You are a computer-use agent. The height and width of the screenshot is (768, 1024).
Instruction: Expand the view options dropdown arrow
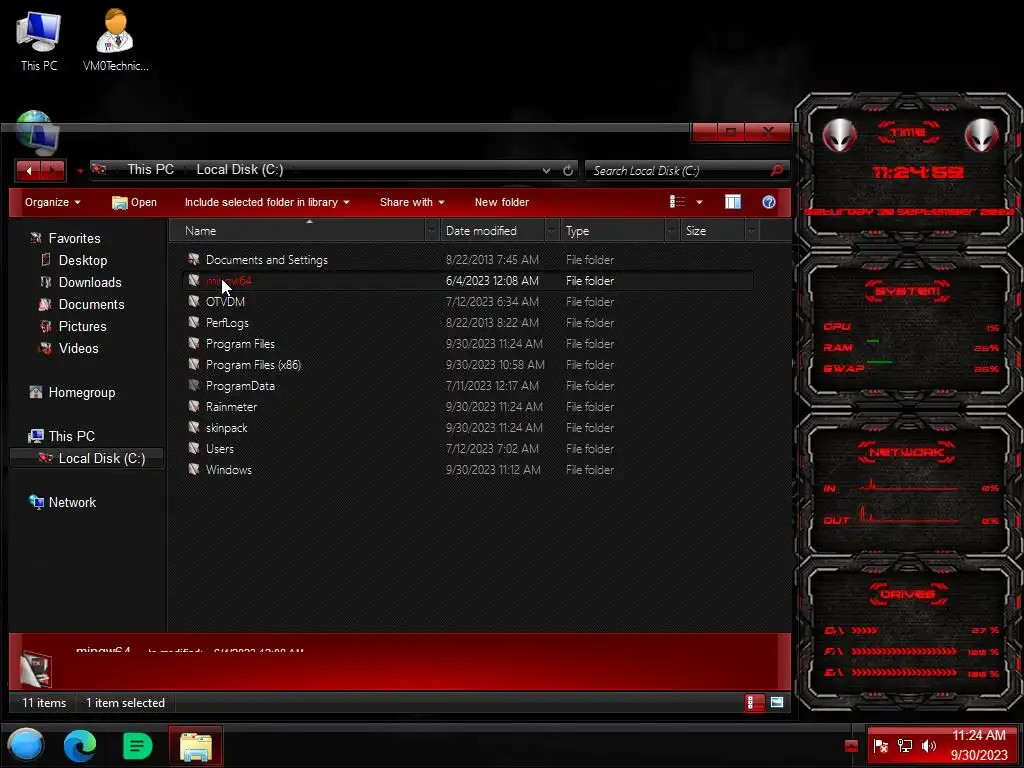(699, 202)
